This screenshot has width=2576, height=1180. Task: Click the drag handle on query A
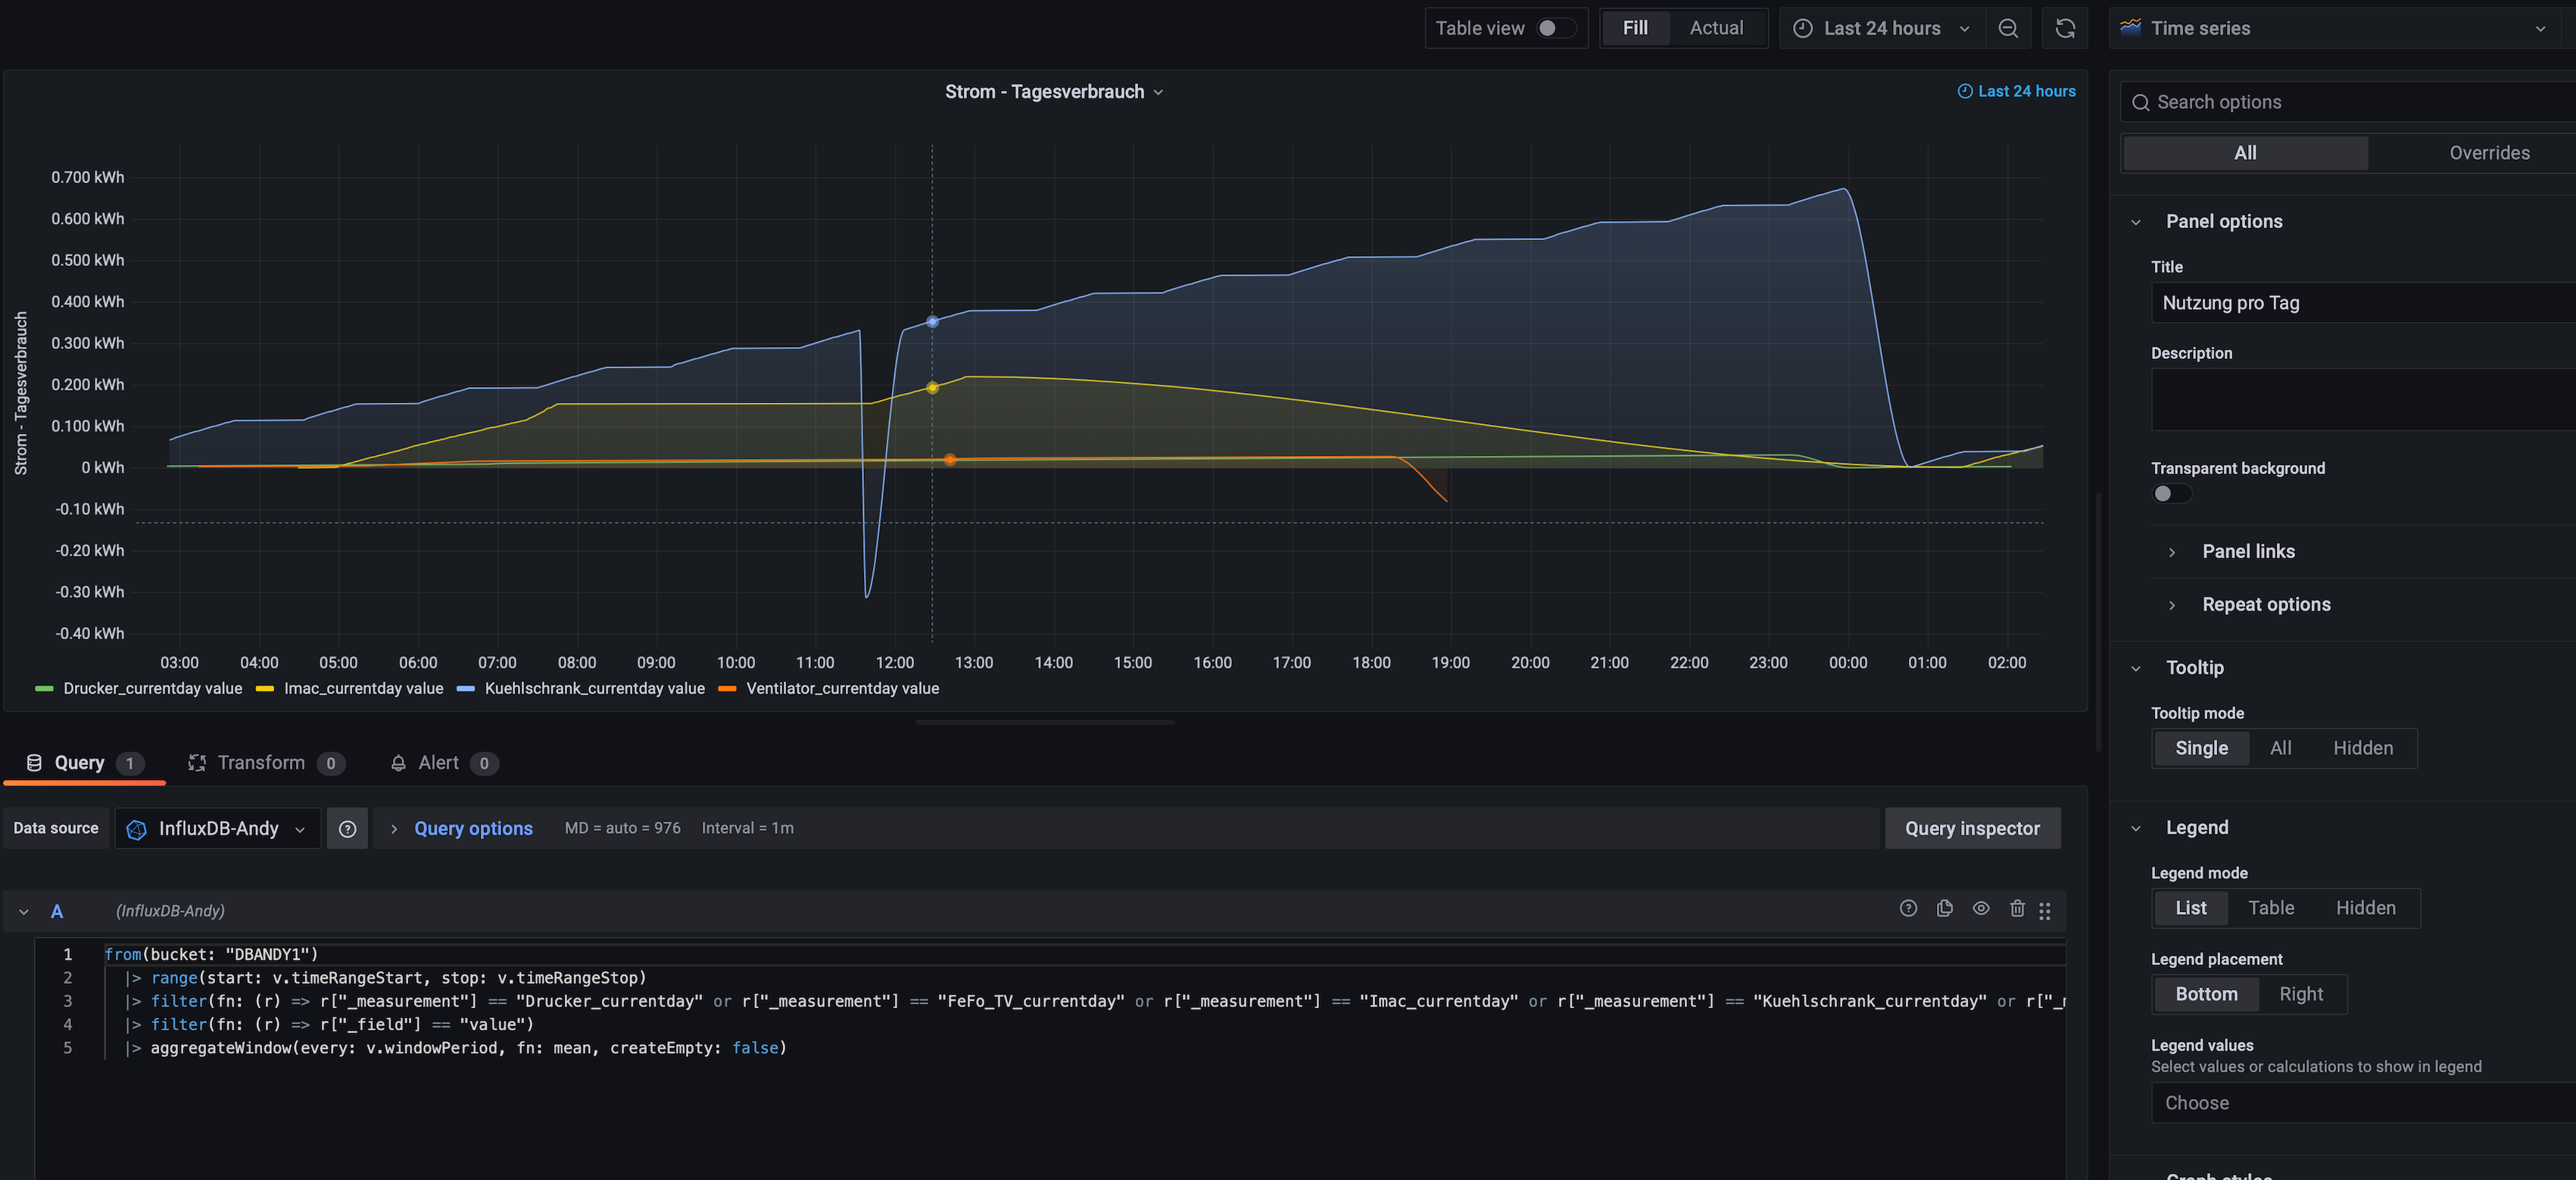(2044, 910)
